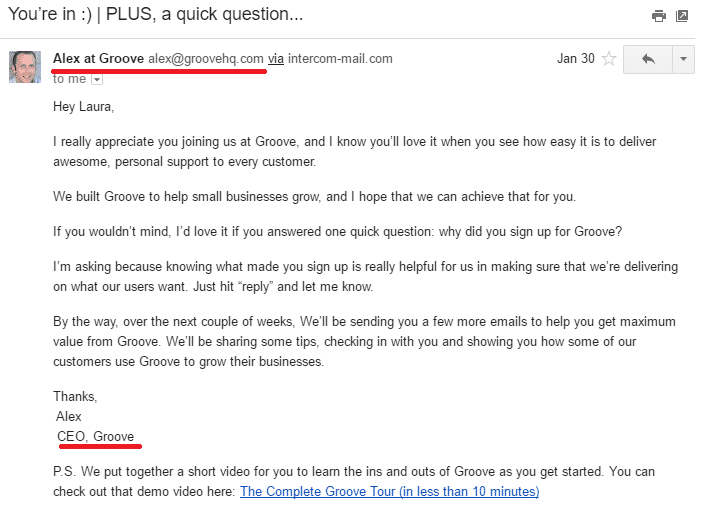707x519 pixels.
Task: Click the 'Thanks,' closing line
Action: click(75, 396)
